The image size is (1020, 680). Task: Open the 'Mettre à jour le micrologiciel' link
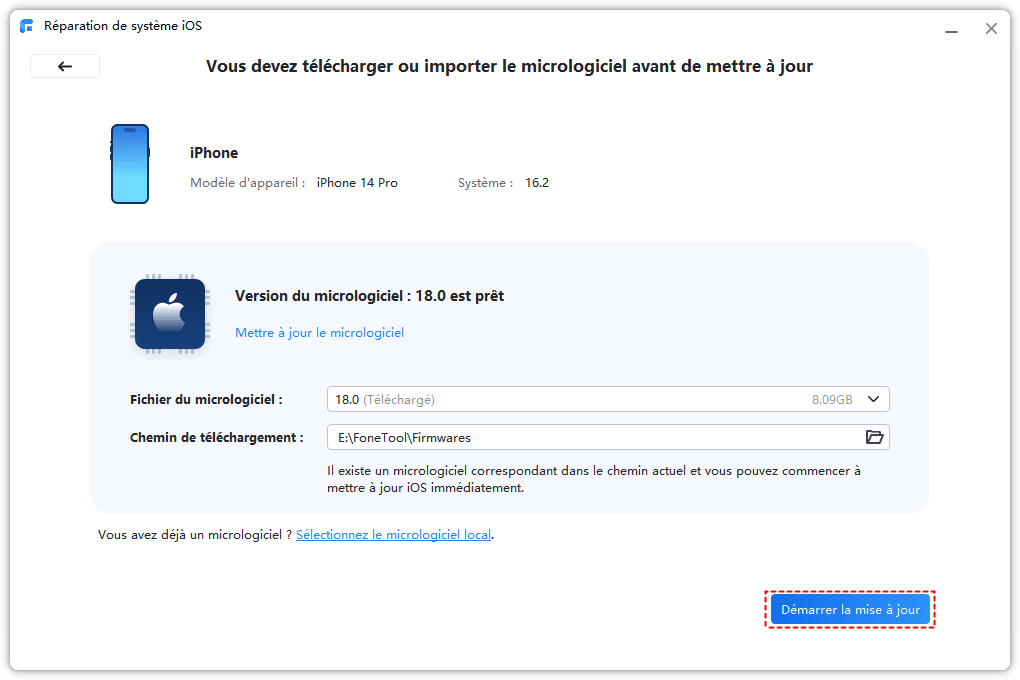(x=319, y=332)
